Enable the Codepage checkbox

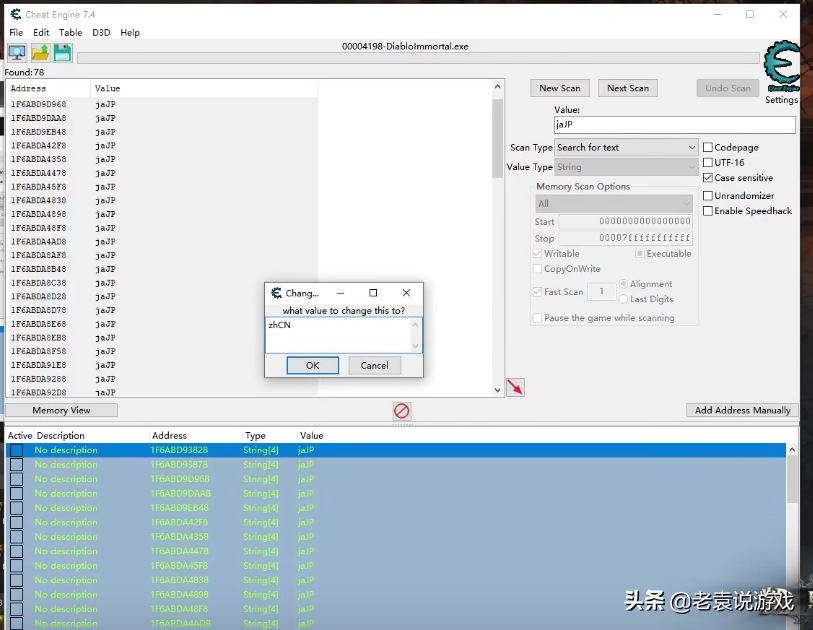[x=708, y=148]
